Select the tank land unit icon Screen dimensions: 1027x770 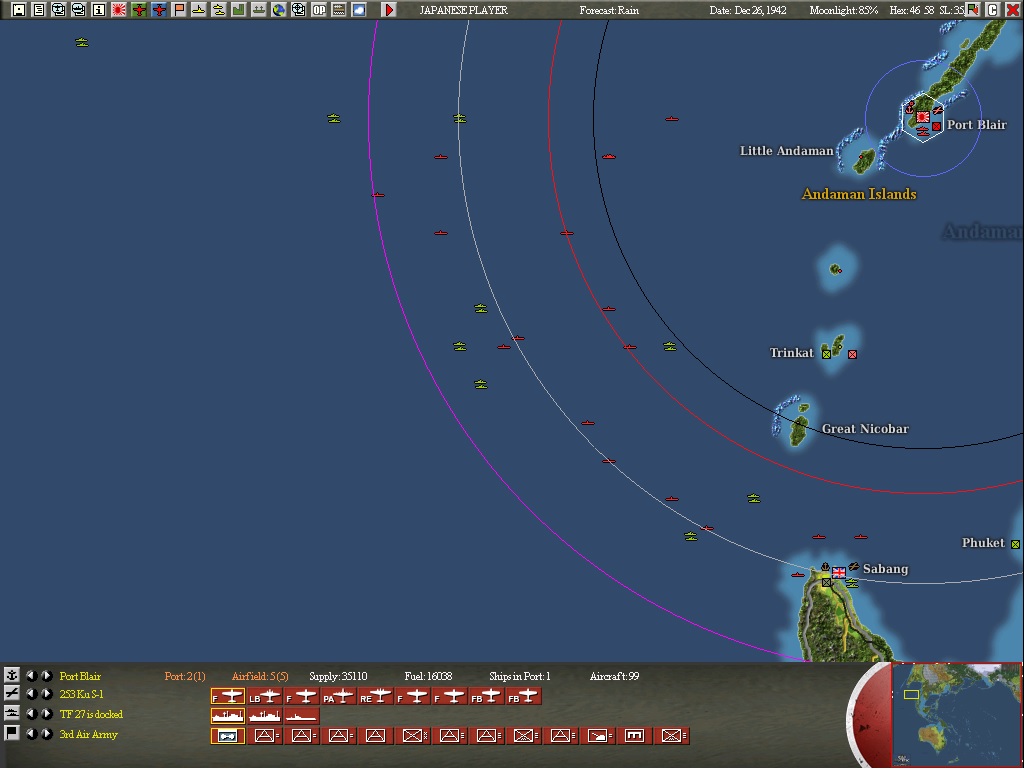597,736
